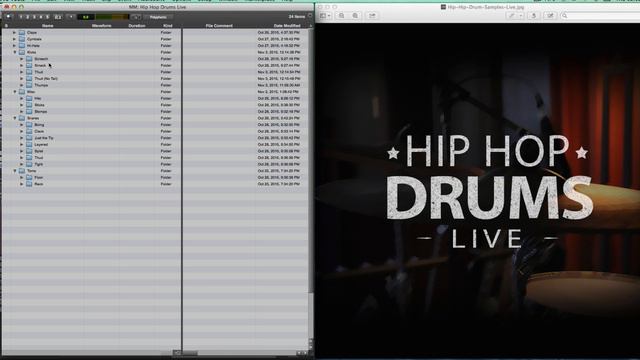This screenshot has height=360, width=640.
Task: Click the Claps folder icon
Action: coord(22,32)
